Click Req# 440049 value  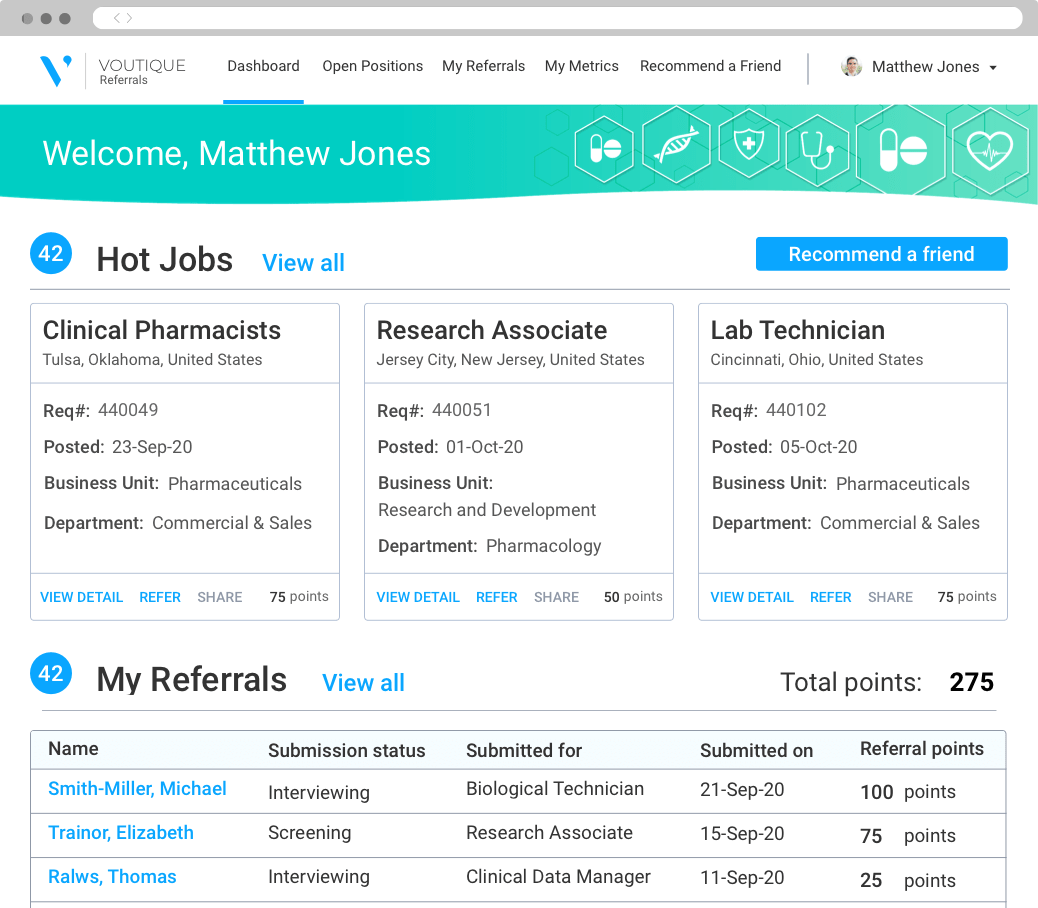[128, 410]
